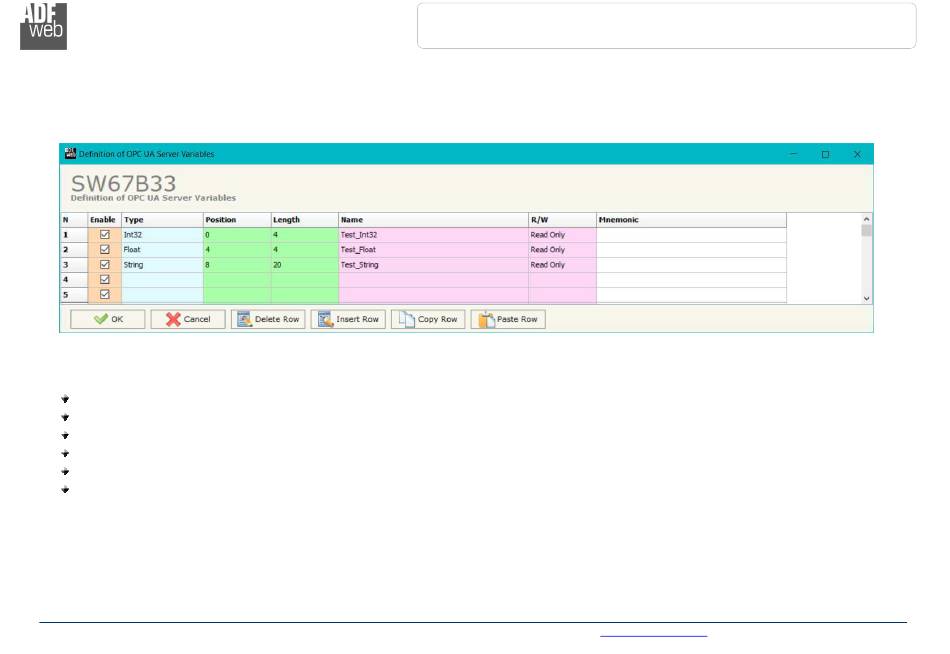The width and height of the screenshot is (950, 654).
Task: Click the Type cell of empty row 4
Action: (162, 279)
